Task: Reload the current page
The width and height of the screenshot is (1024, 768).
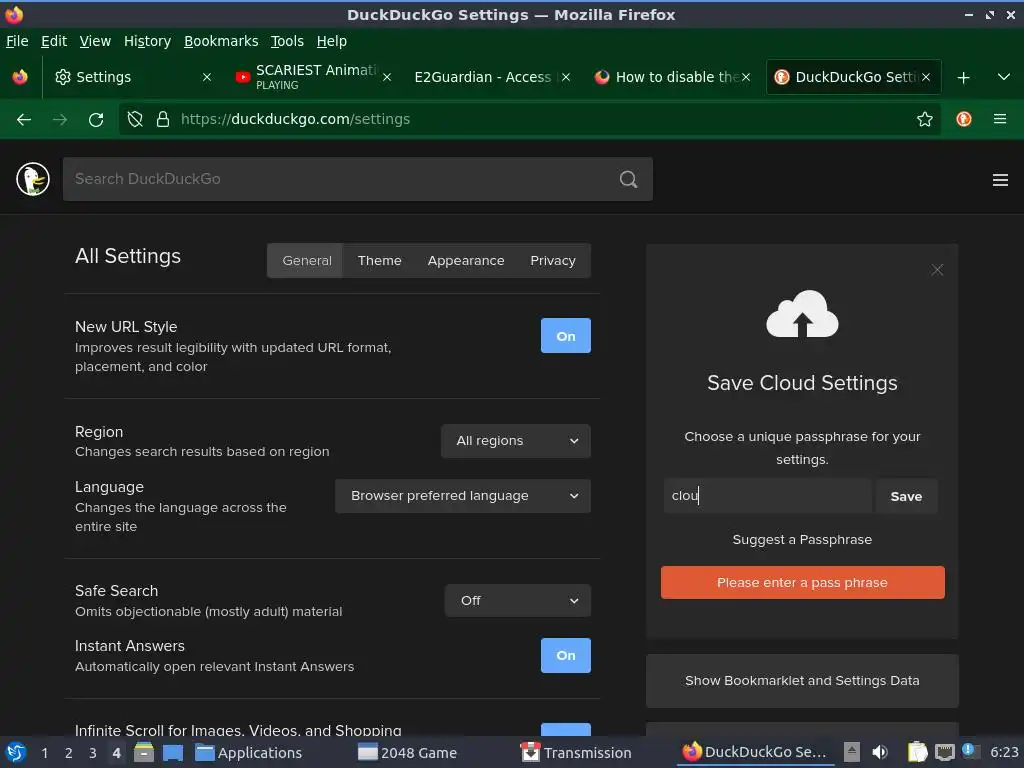Action: [x=96, y=120]
